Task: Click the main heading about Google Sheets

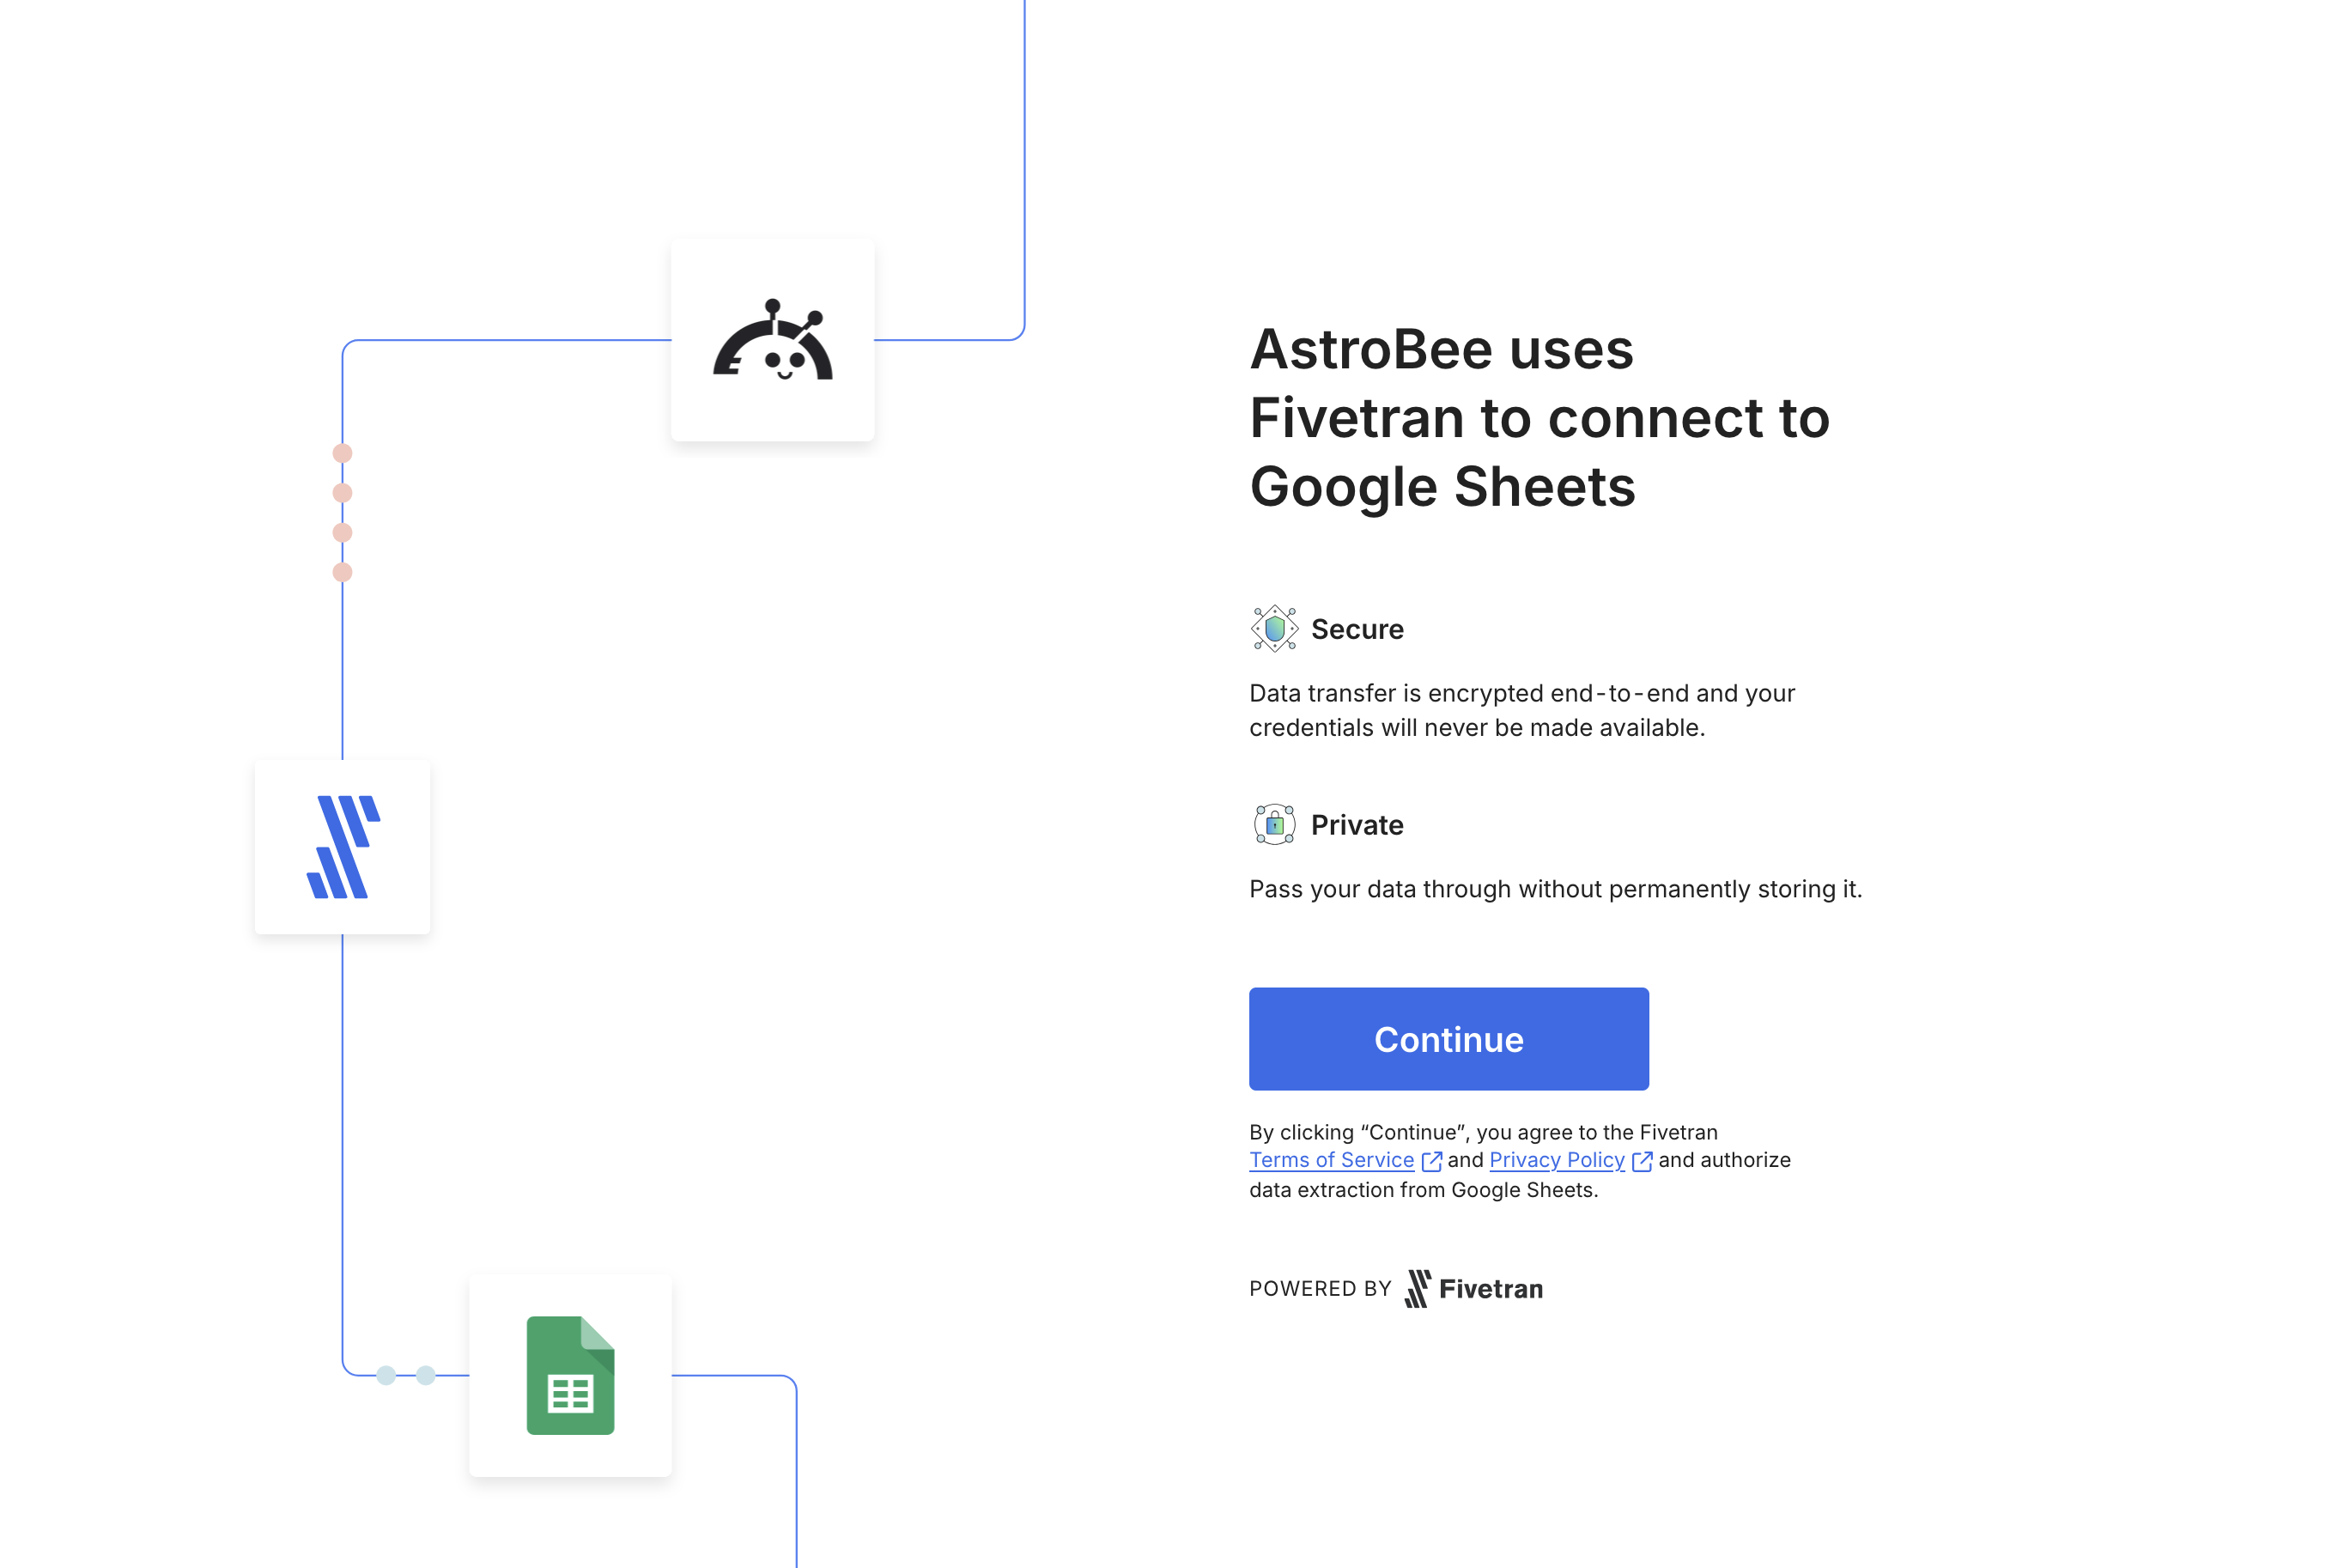Action: tap(1539, 418)
